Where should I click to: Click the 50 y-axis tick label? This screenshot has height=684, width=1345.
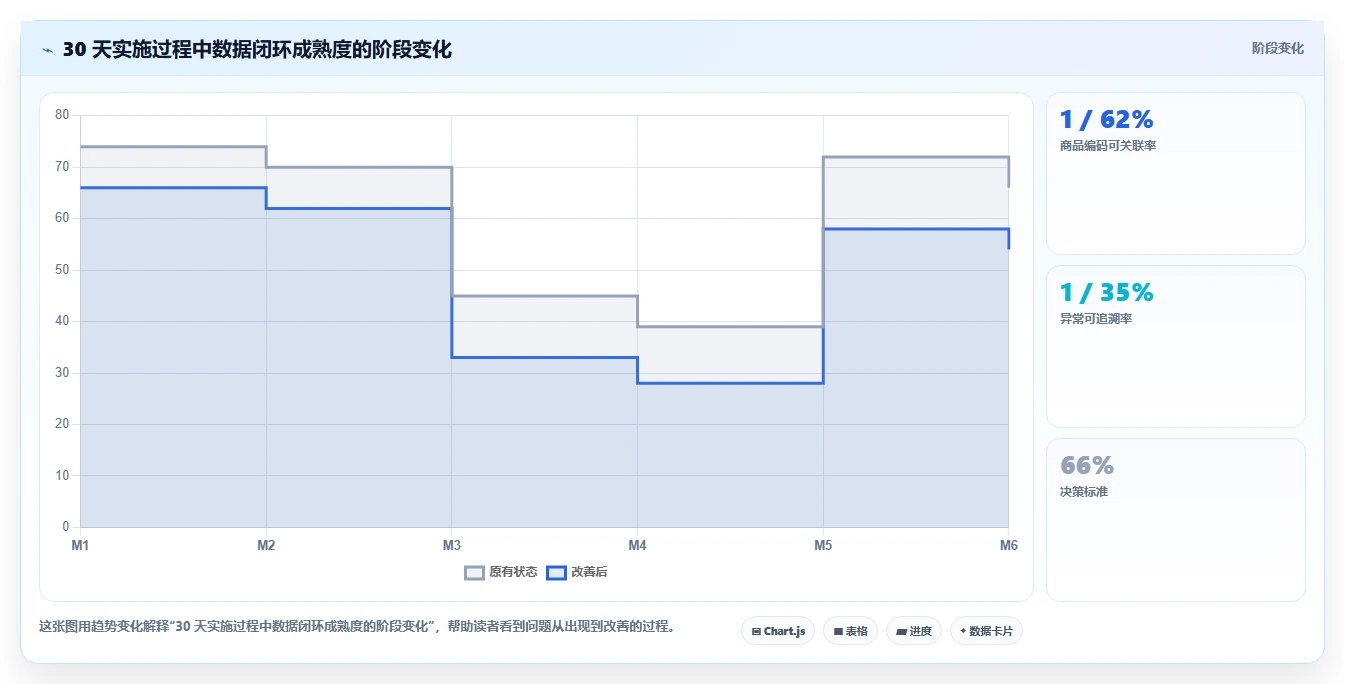pos(62,270)
